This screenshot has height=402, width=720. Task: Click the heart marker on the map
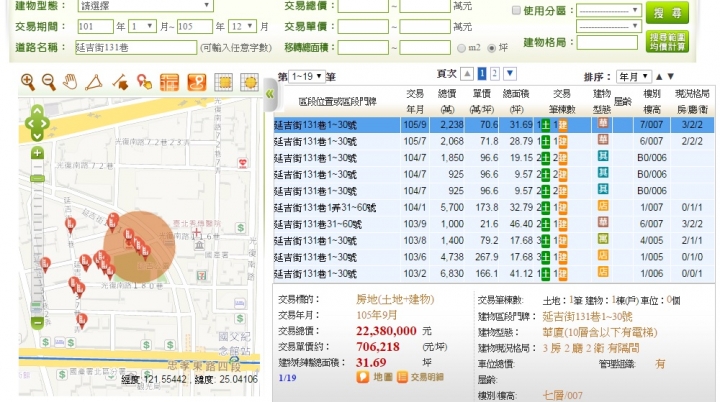click(x=242, y=163)
